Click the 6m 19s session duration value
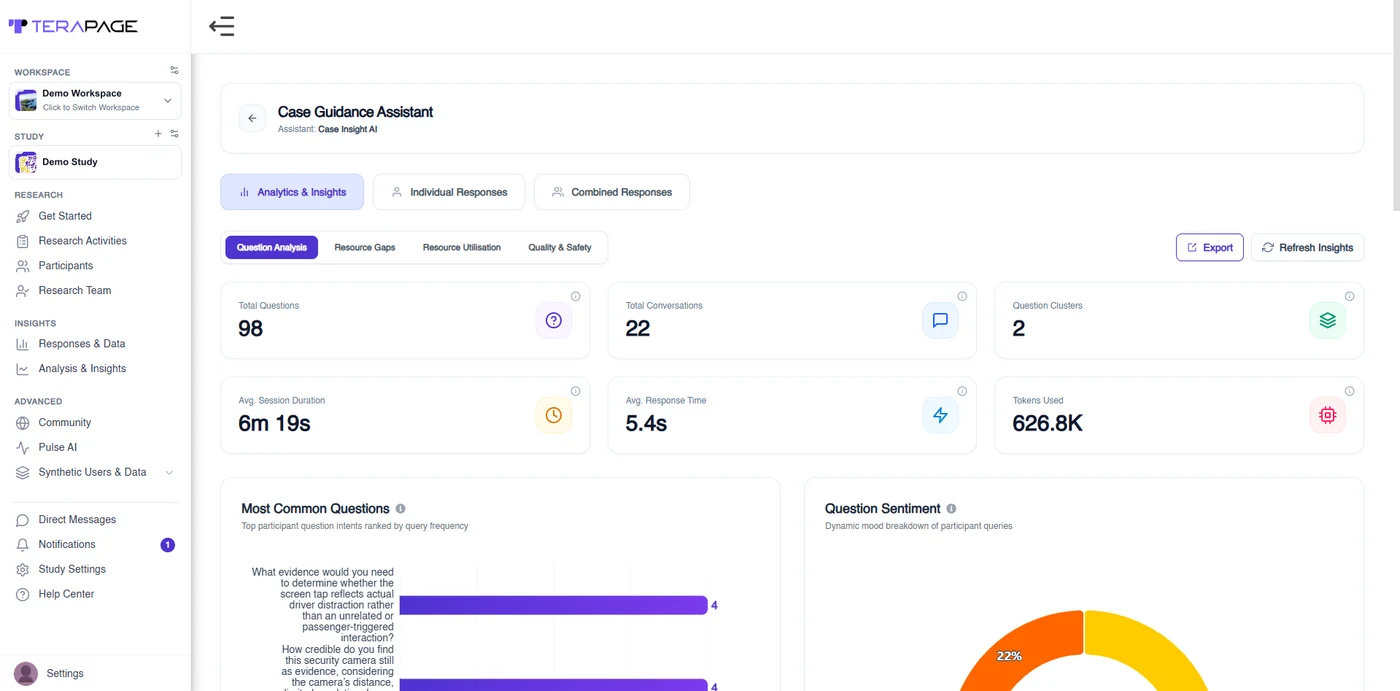Viewport: 1400px width, 691px height. (x=274, y=424)
